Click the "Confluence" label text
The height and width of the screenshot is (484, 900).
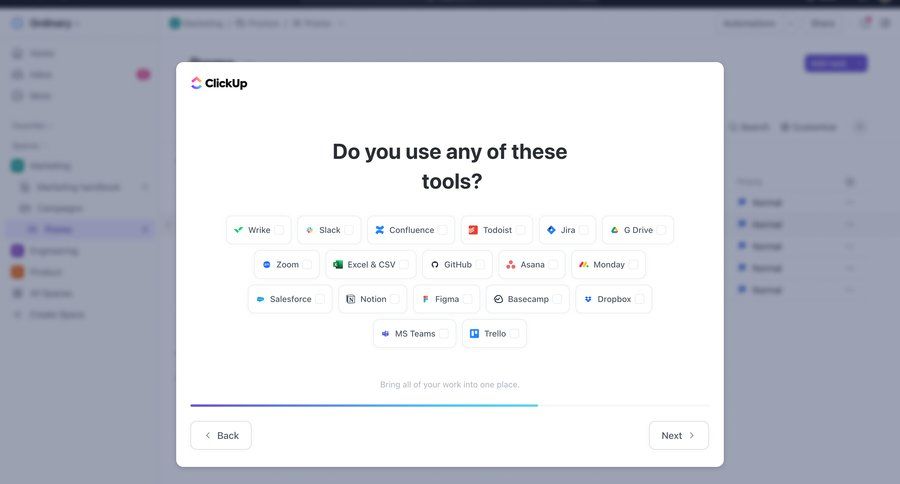pos(412,230)
